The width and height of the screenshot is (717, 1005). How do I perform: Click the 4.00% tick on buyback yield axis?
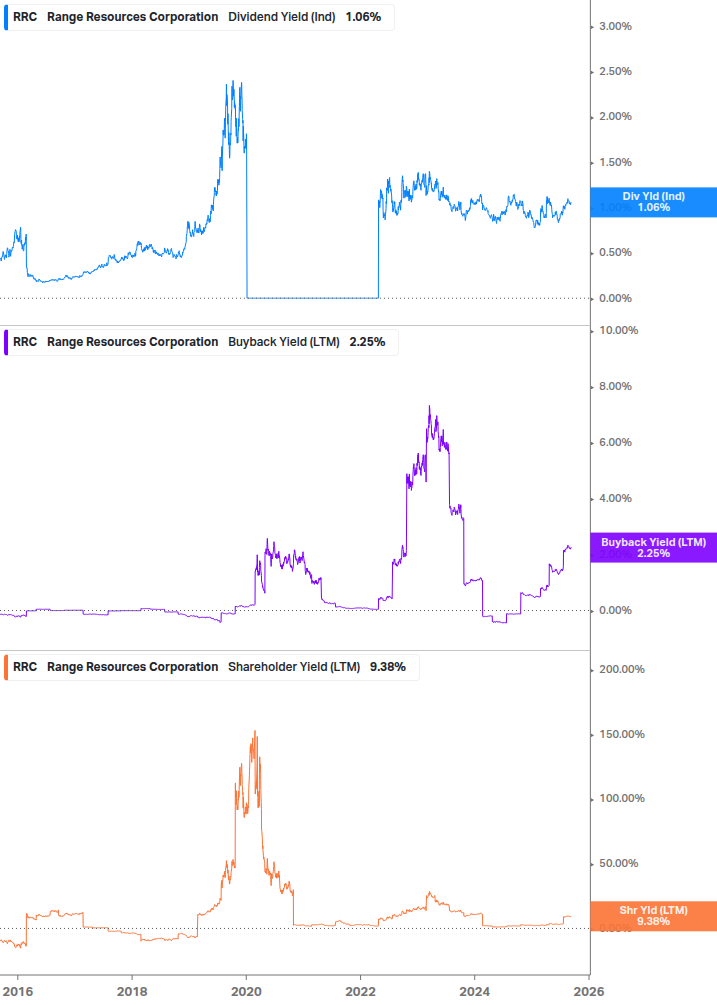coord(615,498)
